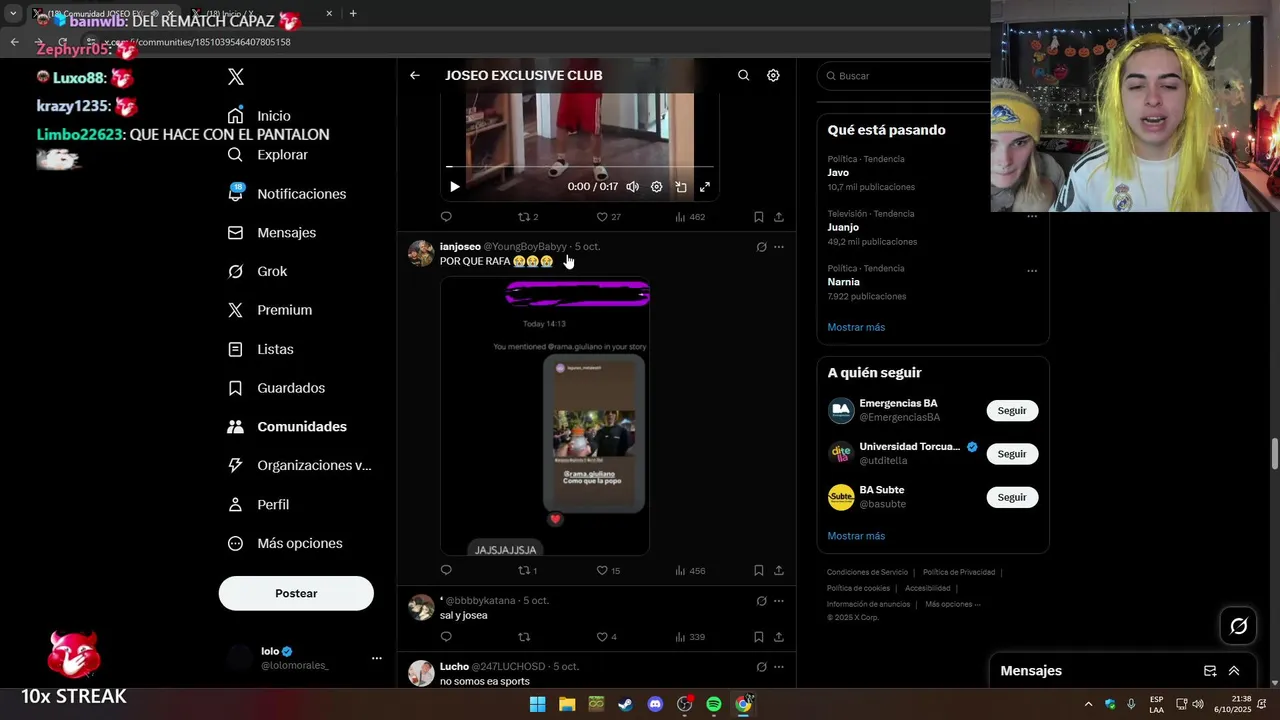Click the Postear button

(296, 594)
